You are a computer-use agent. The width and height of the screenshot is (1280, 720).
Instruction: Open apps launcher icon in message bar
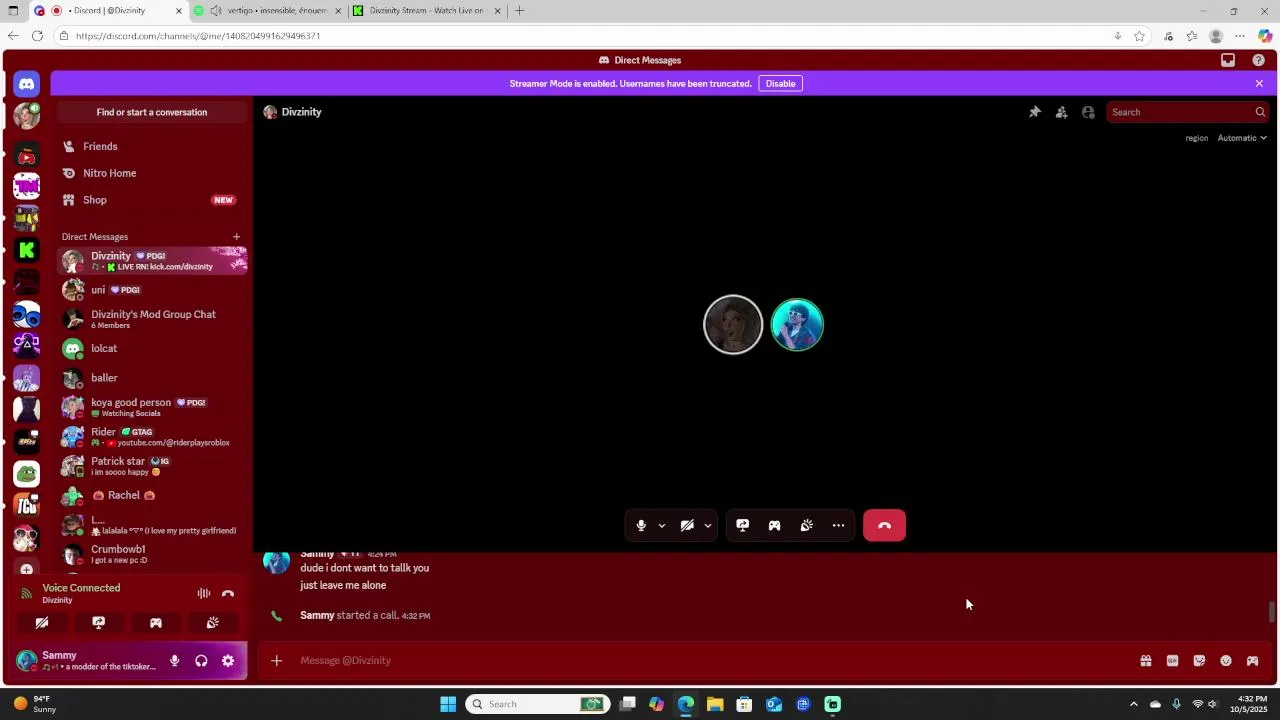tap(1252, 661)
